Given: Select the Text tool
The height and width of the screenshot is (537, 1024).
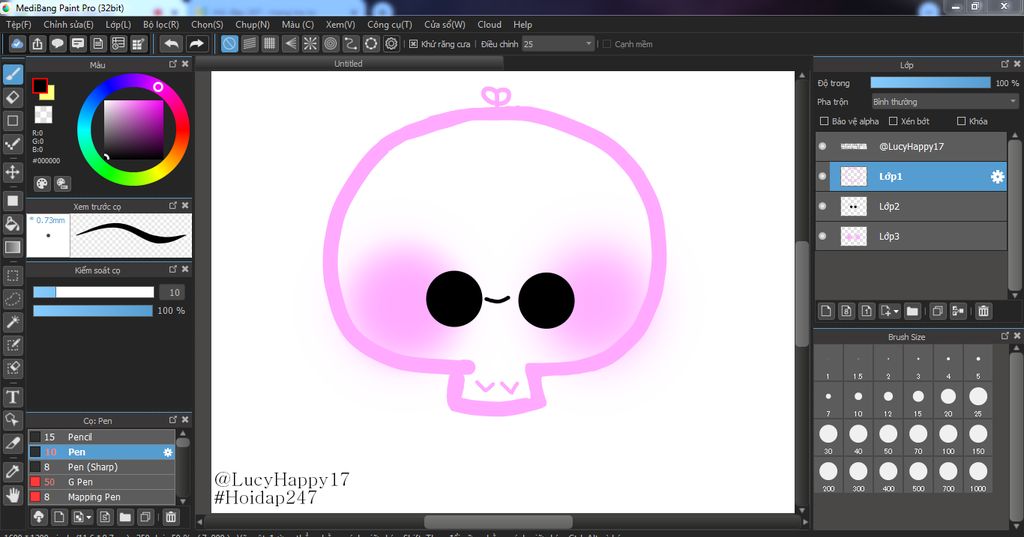Looking at the screenshot, I should point(12,397).
